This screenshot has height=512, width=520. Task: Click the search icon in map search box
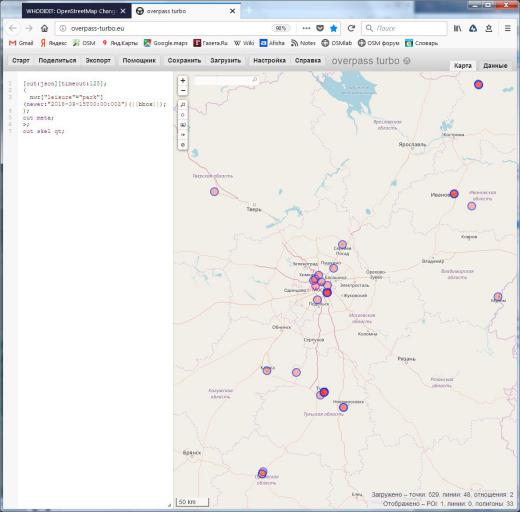pyautogui.click(x=255, y=80)
